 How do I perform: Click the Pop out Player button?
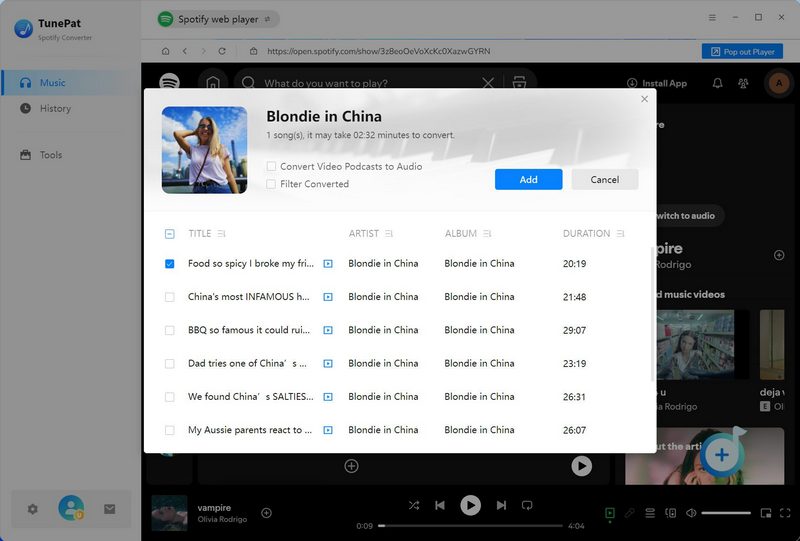click(x=742, y=52)
